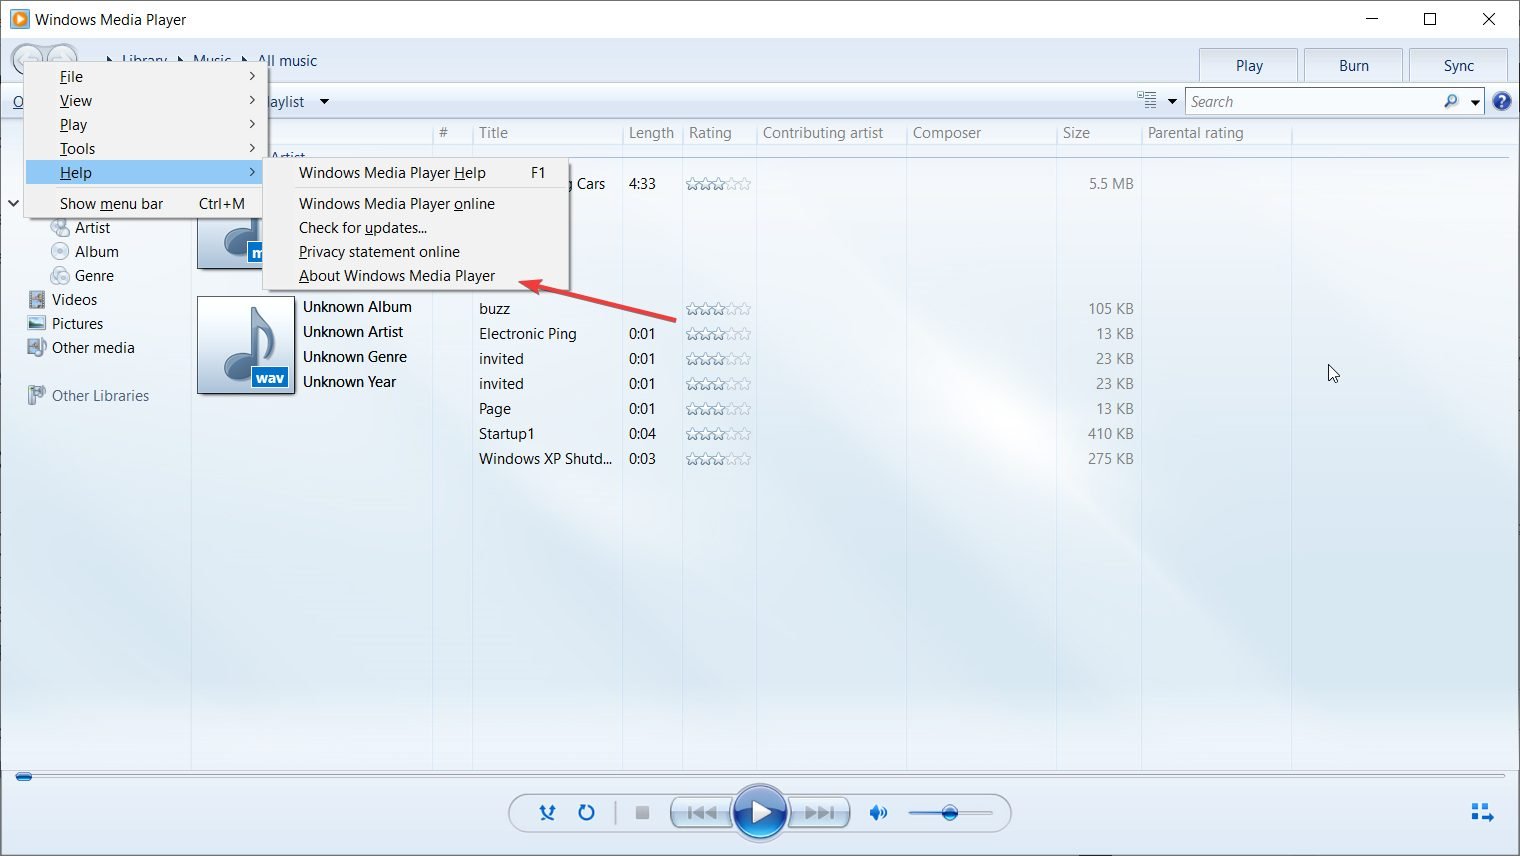This screenshot has width=1520, height=856.
Task: Click the Videos filmstrip icon
Action: [x=37, y=300]
